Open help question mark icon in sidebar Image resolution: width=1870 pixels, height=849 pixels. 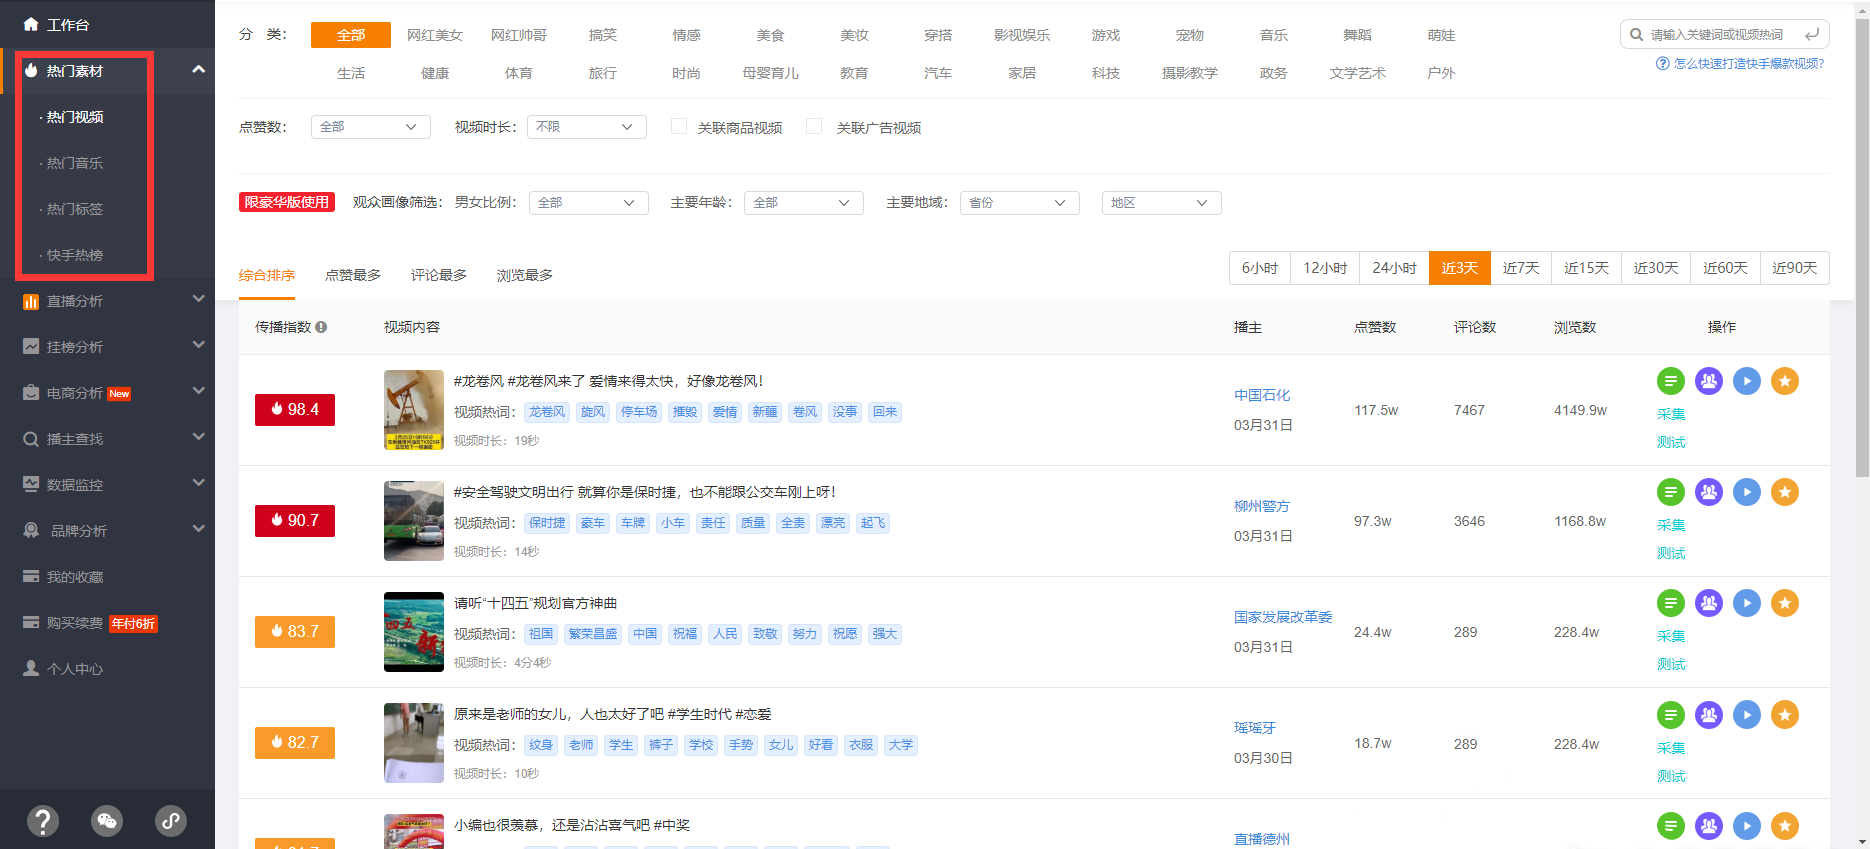tap(43, 821)
